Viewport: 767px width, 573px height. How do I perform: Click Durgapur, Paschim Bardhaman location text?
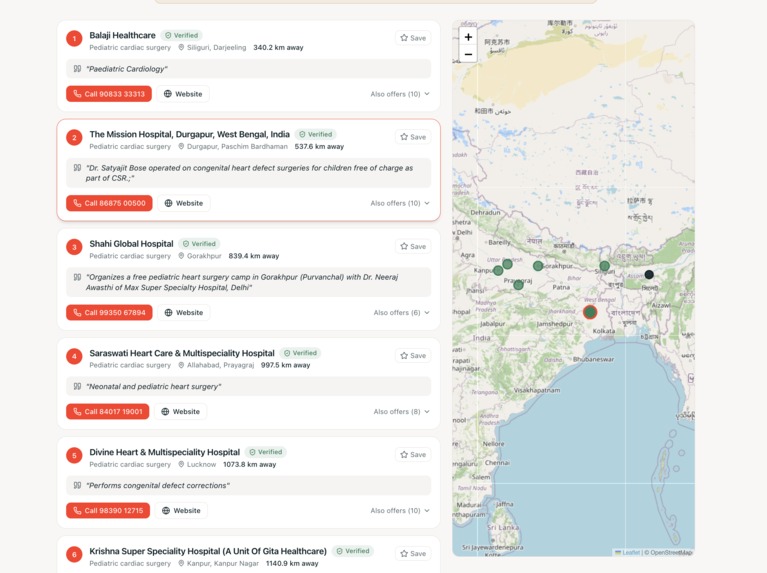237,146
